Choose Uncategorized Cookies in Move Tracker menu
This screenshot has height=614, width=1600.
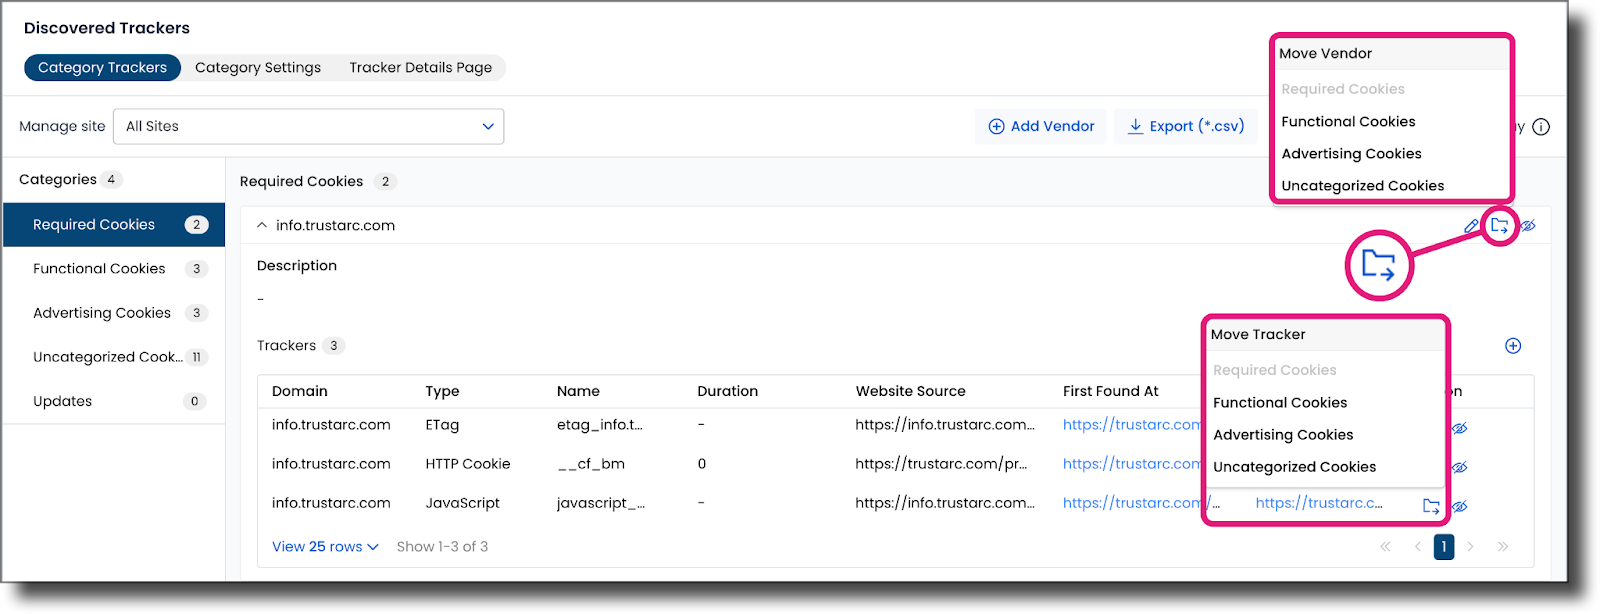1294,466
